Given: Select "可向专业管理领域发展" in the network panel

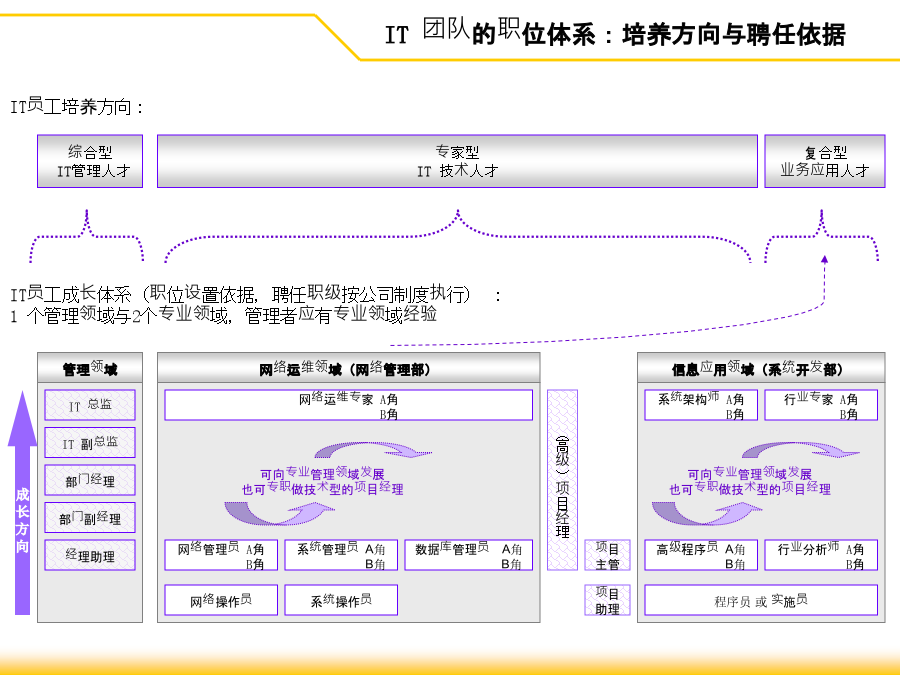Looking at the screenshot, I should [x=322, y=474].
